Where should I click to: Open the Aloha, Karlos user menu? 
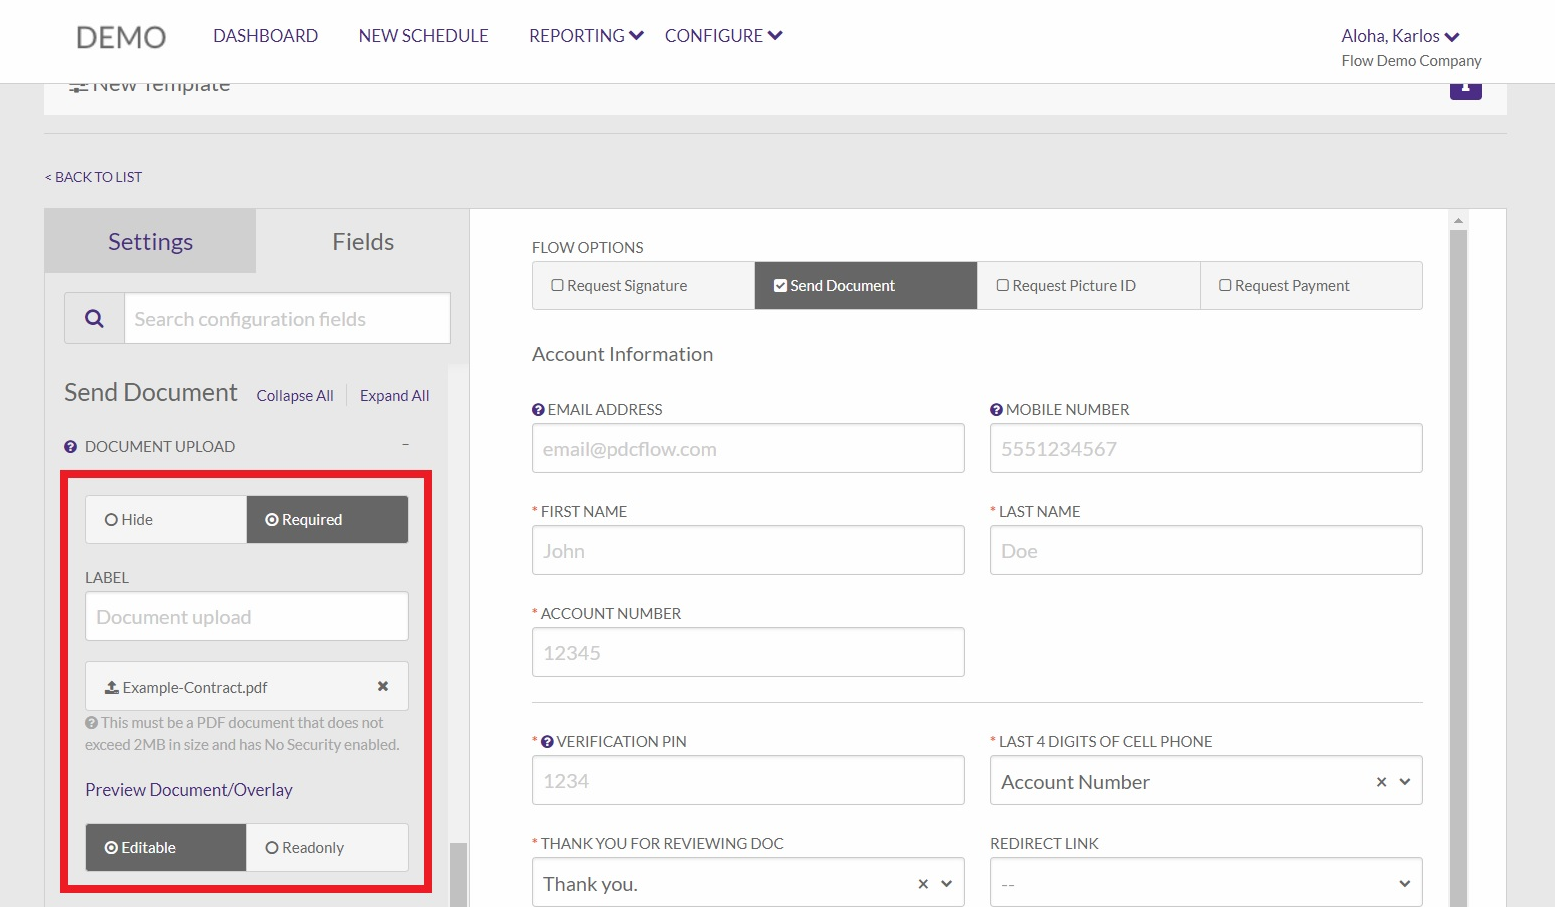(1400, 36)
